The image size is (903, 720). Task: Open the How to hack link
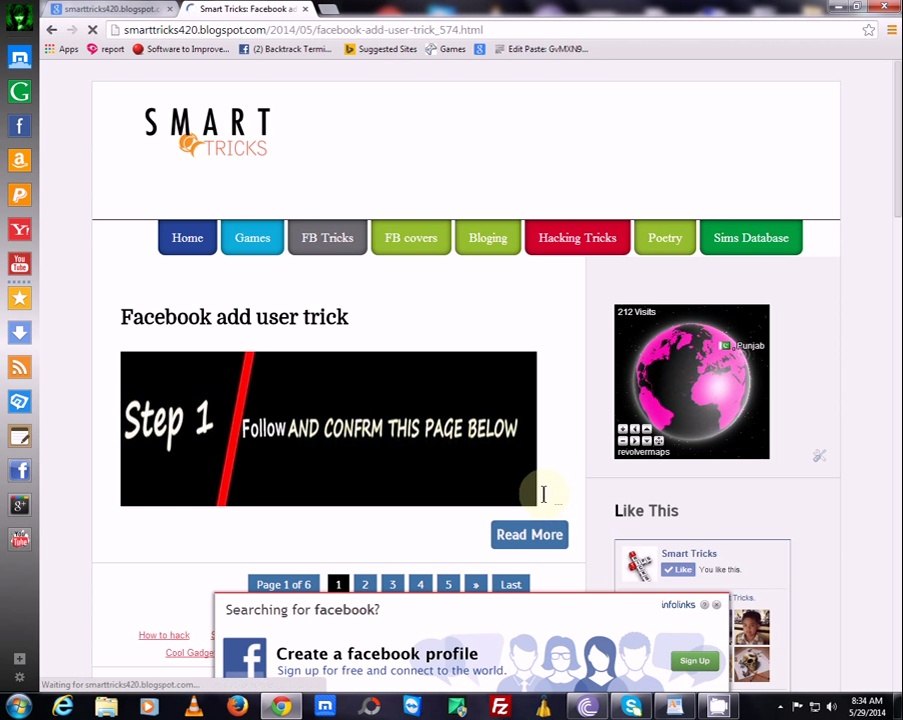(164, 635)
